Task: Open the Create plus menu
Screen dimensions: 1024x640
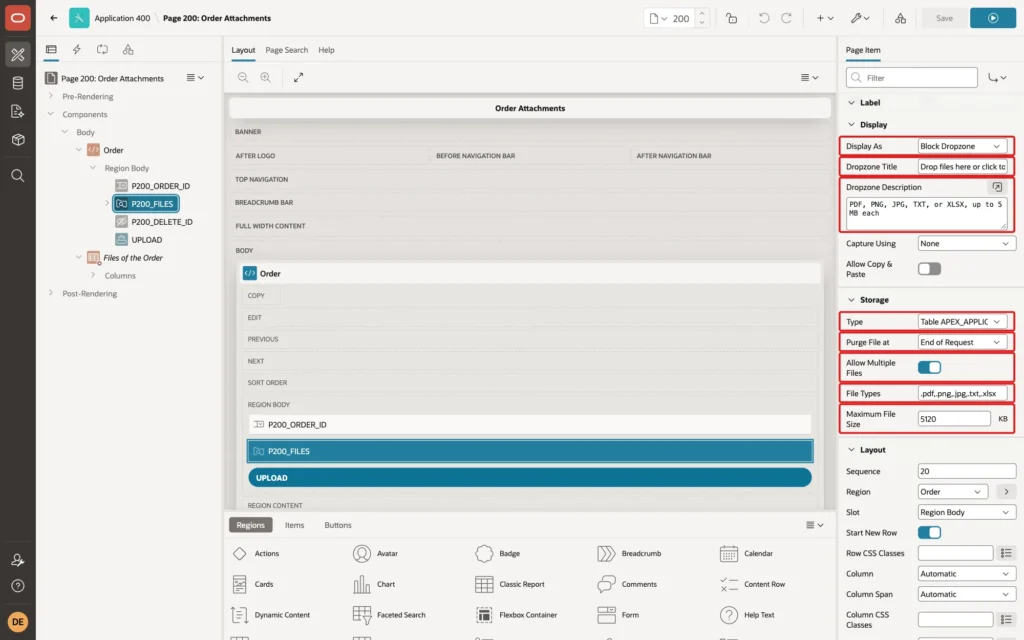Action: coord(824,18)
